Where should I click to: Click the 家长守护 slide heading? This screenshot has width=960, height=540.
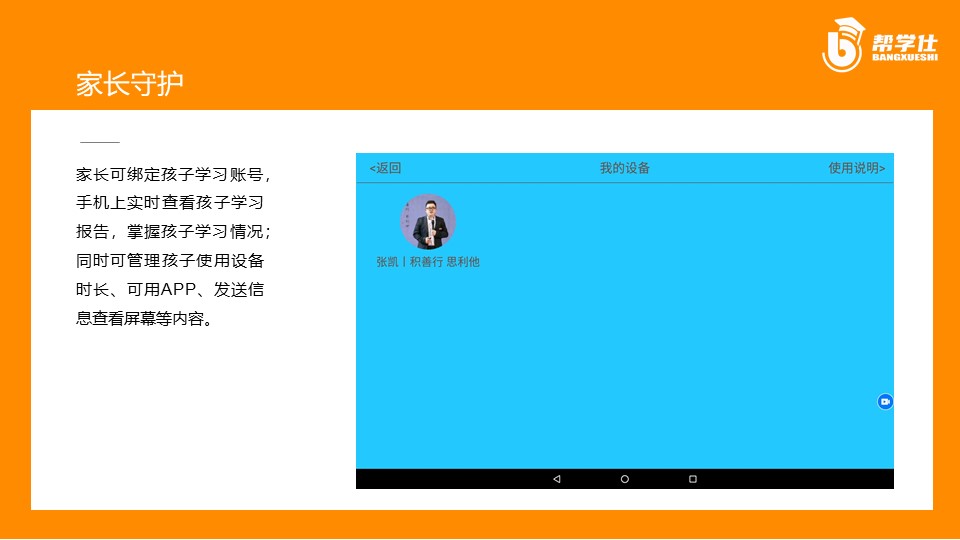[129, 83]
